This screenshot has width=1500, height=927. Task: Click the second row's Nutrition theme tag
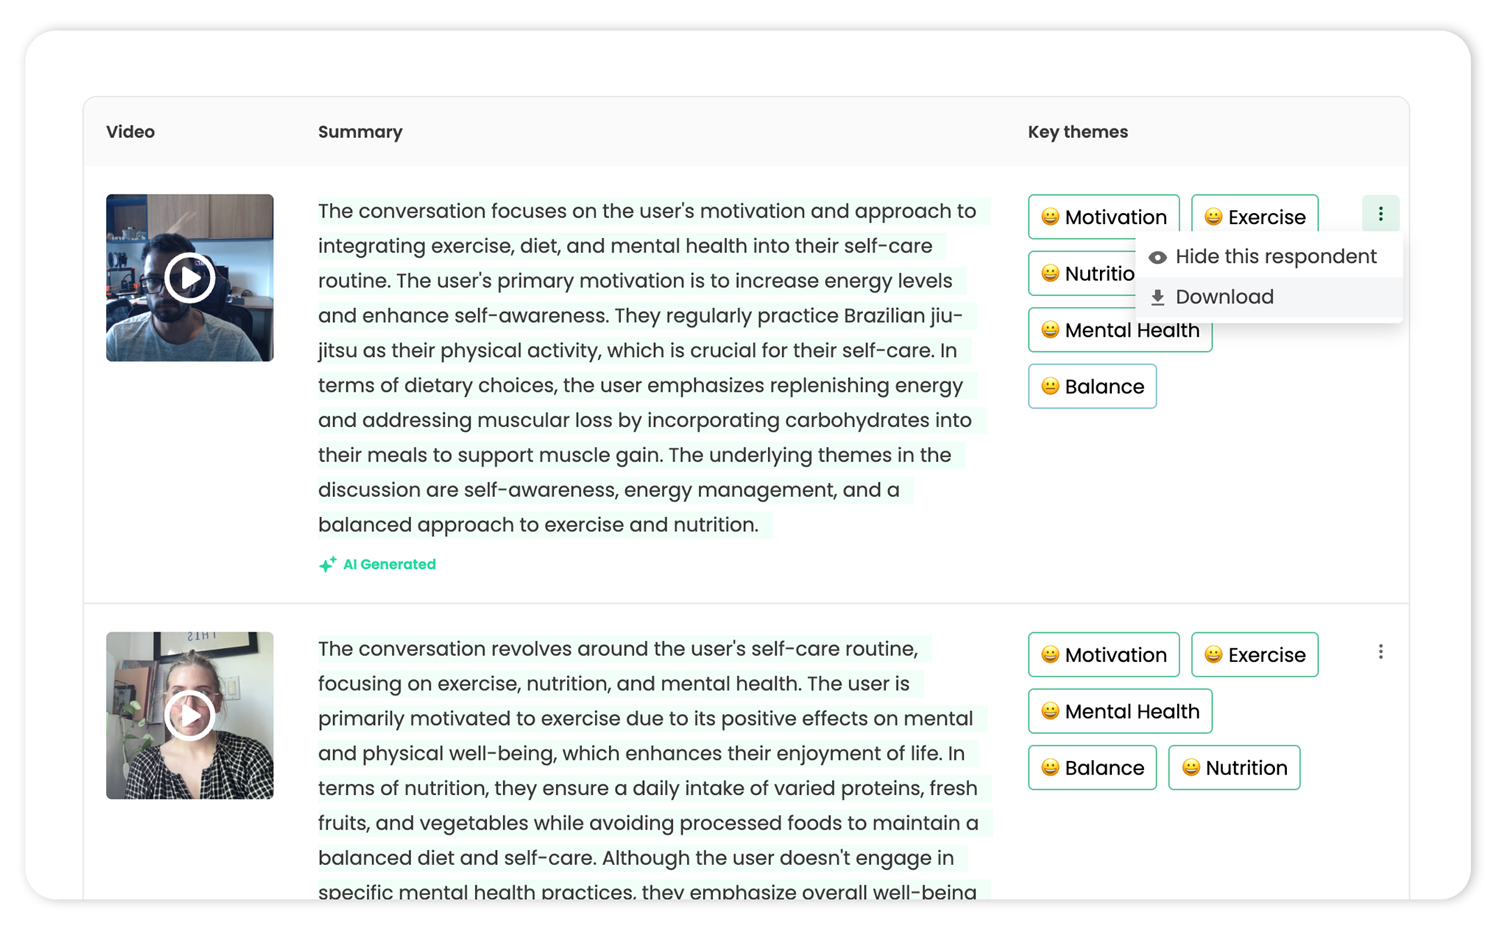1234,768
